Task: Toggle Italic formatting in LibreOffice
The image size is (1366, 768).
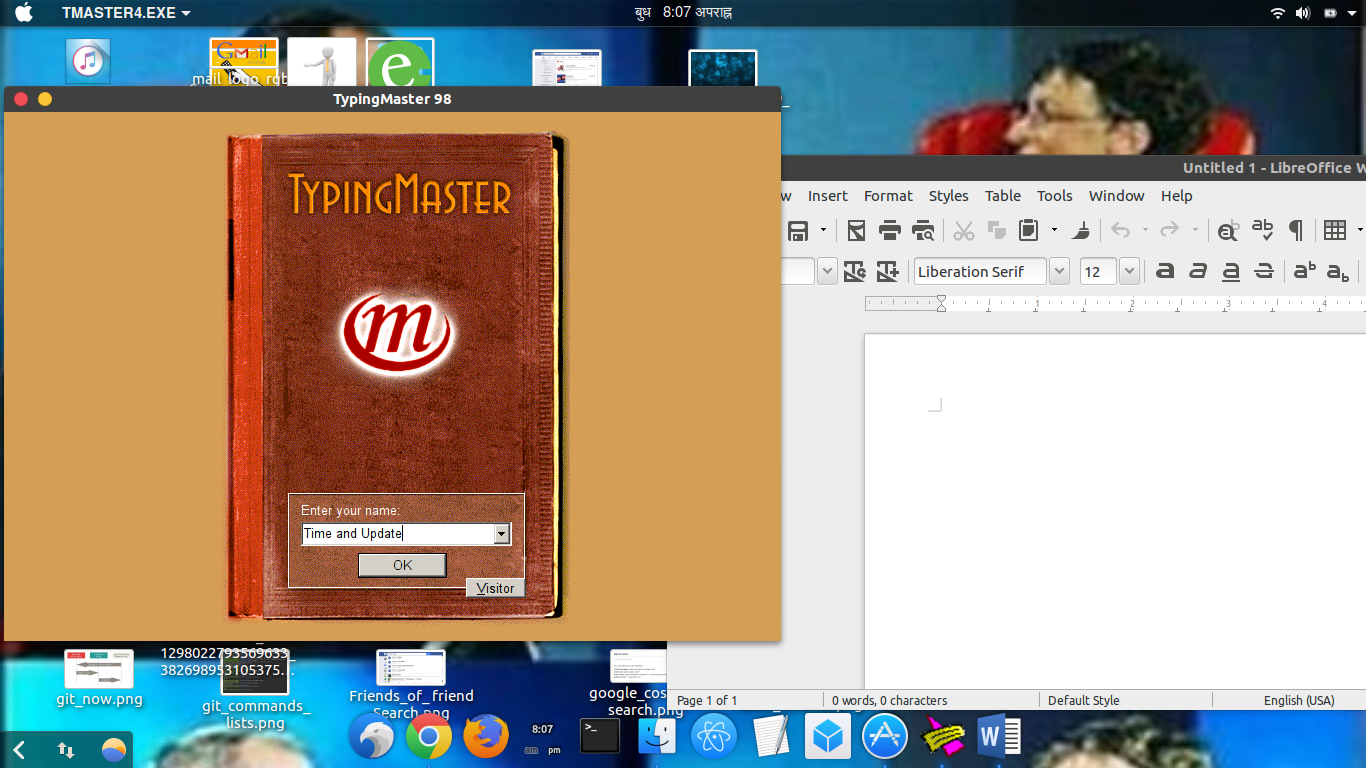Action: click(1198, 271)
